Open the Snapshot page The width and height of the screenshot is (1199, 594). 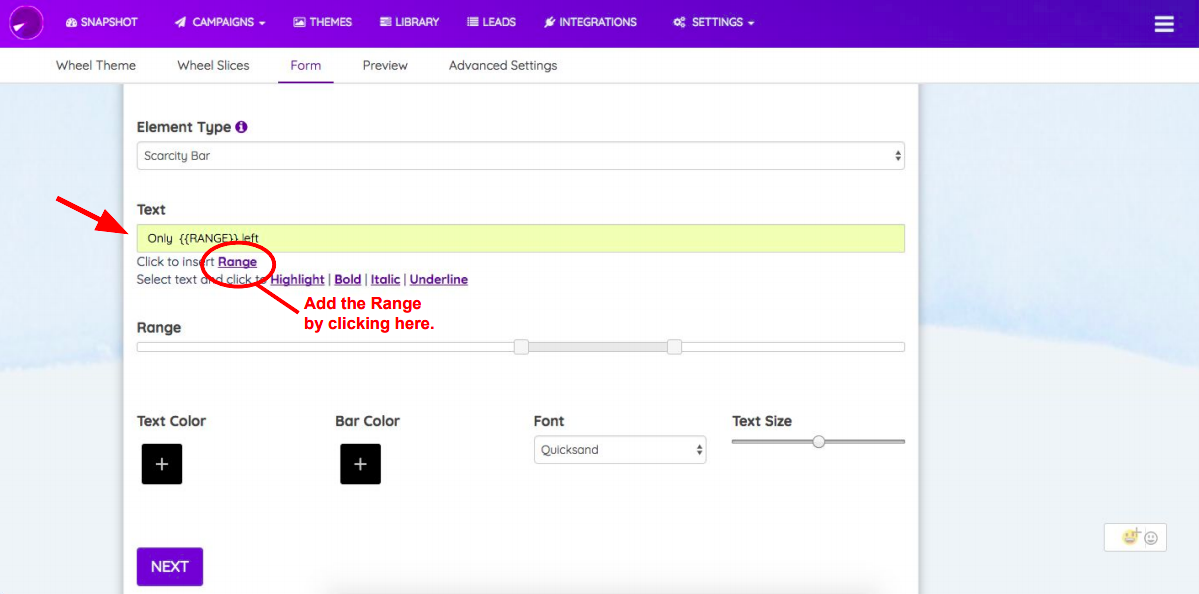[102, 22]
